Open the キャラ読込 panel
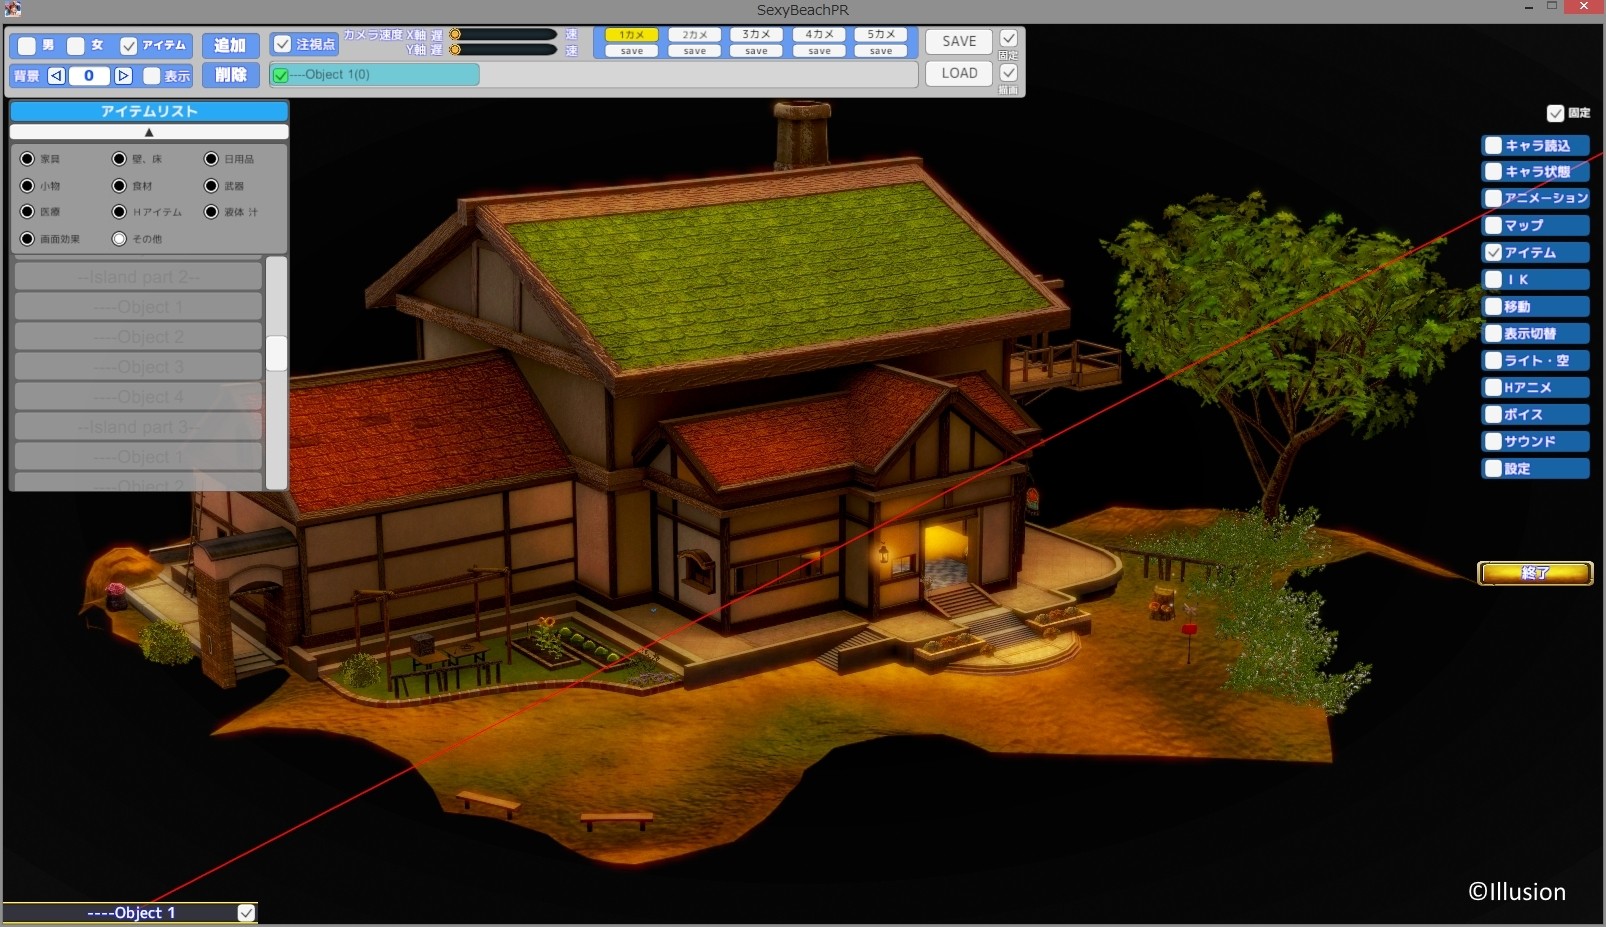The width and height of the screenshot is (1606, 927). 1535,145
